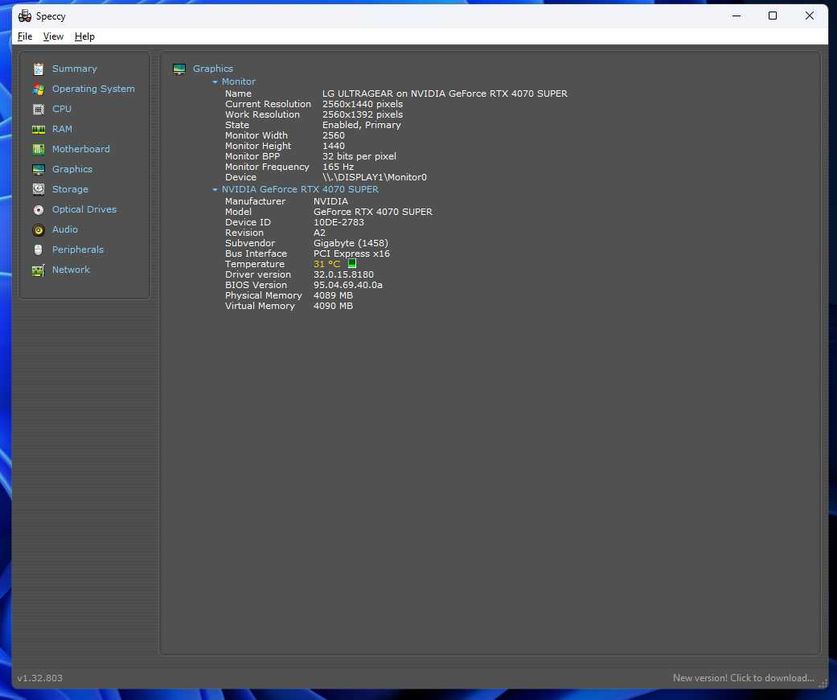This screenshot has width=837, height=700.
Task: Open the Audio section
Action: (x=65, y=230)
